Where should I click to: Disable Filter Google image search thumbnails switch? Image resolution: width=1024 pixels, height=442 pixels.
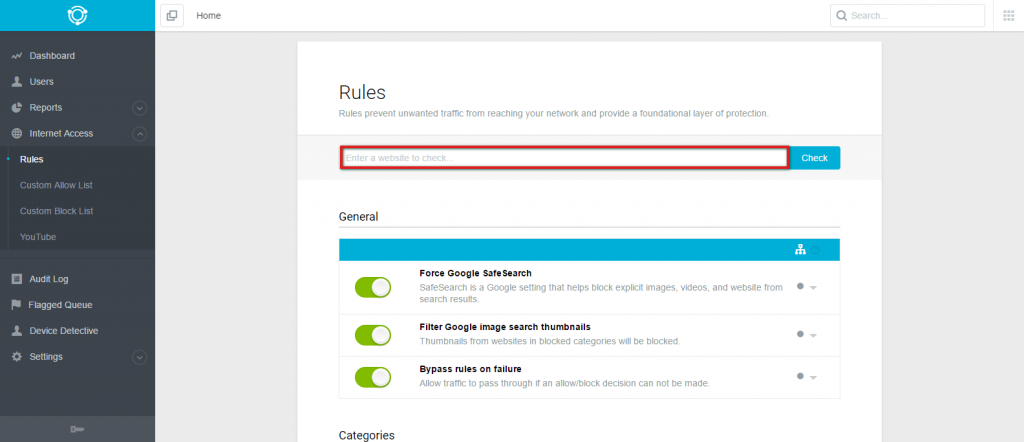point(373,333)
